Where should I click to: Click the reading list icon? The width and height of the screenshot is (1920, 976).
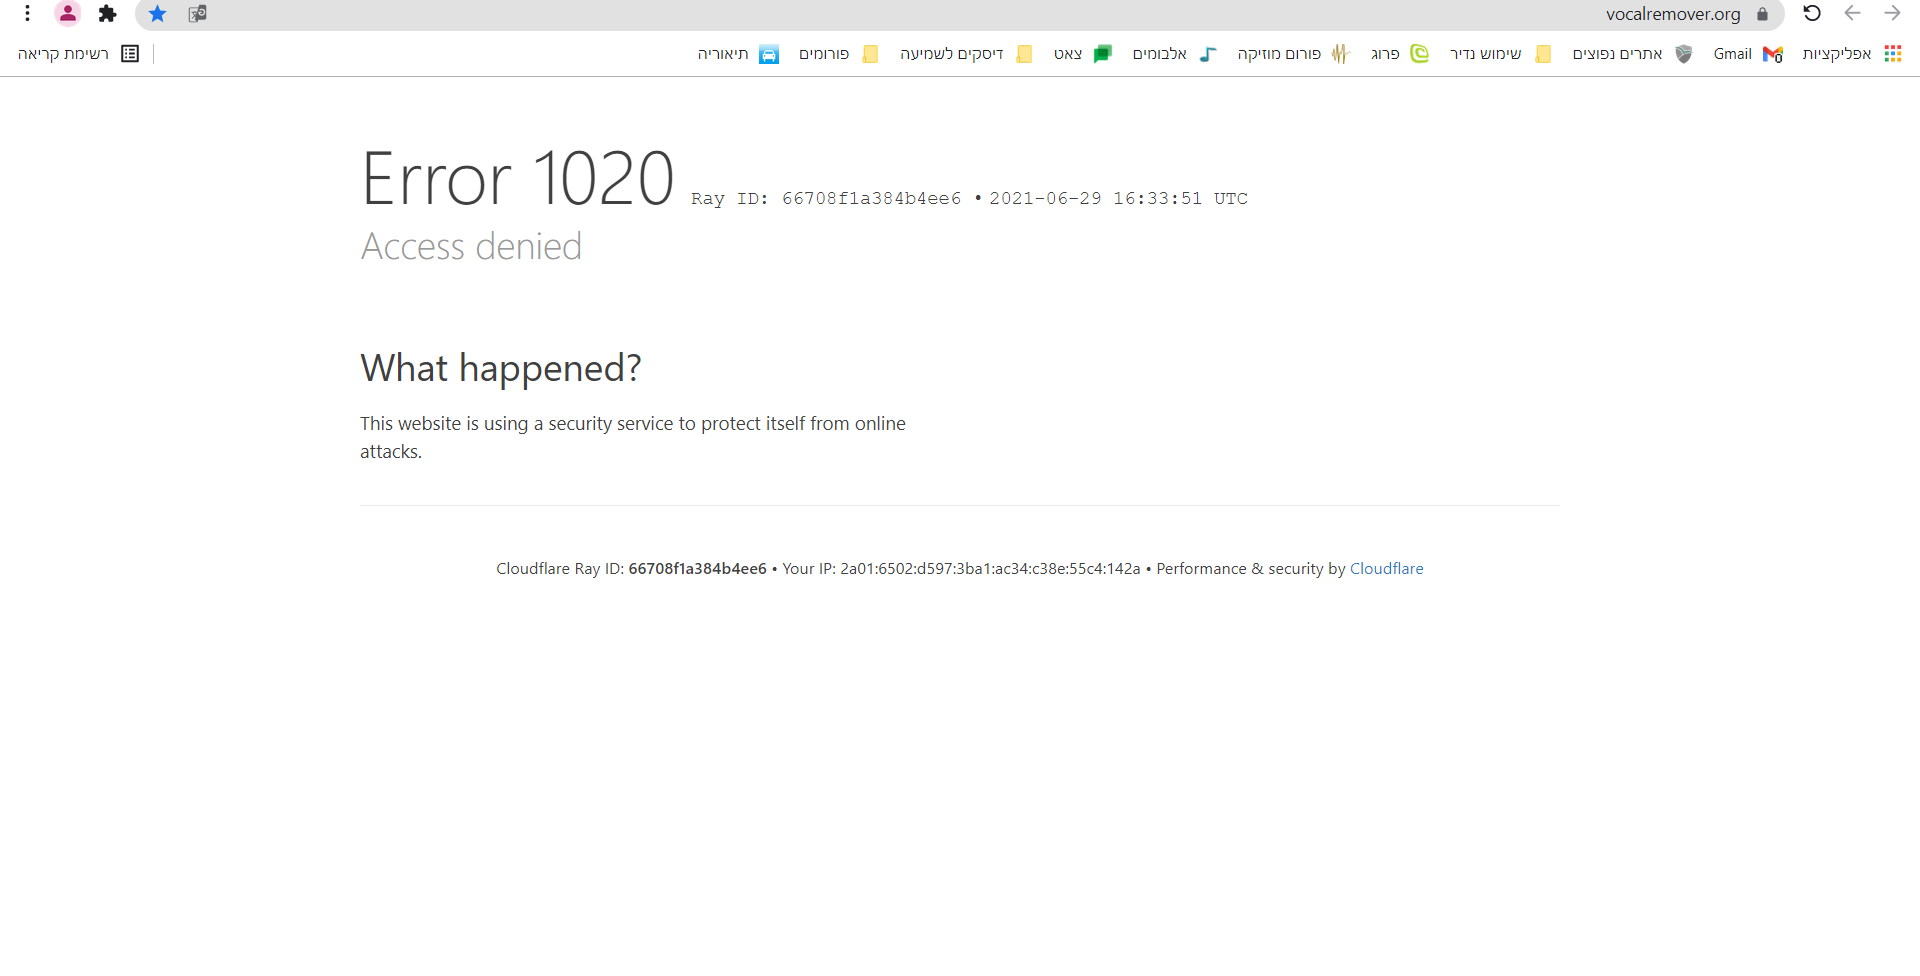click(x=130, y=54)
